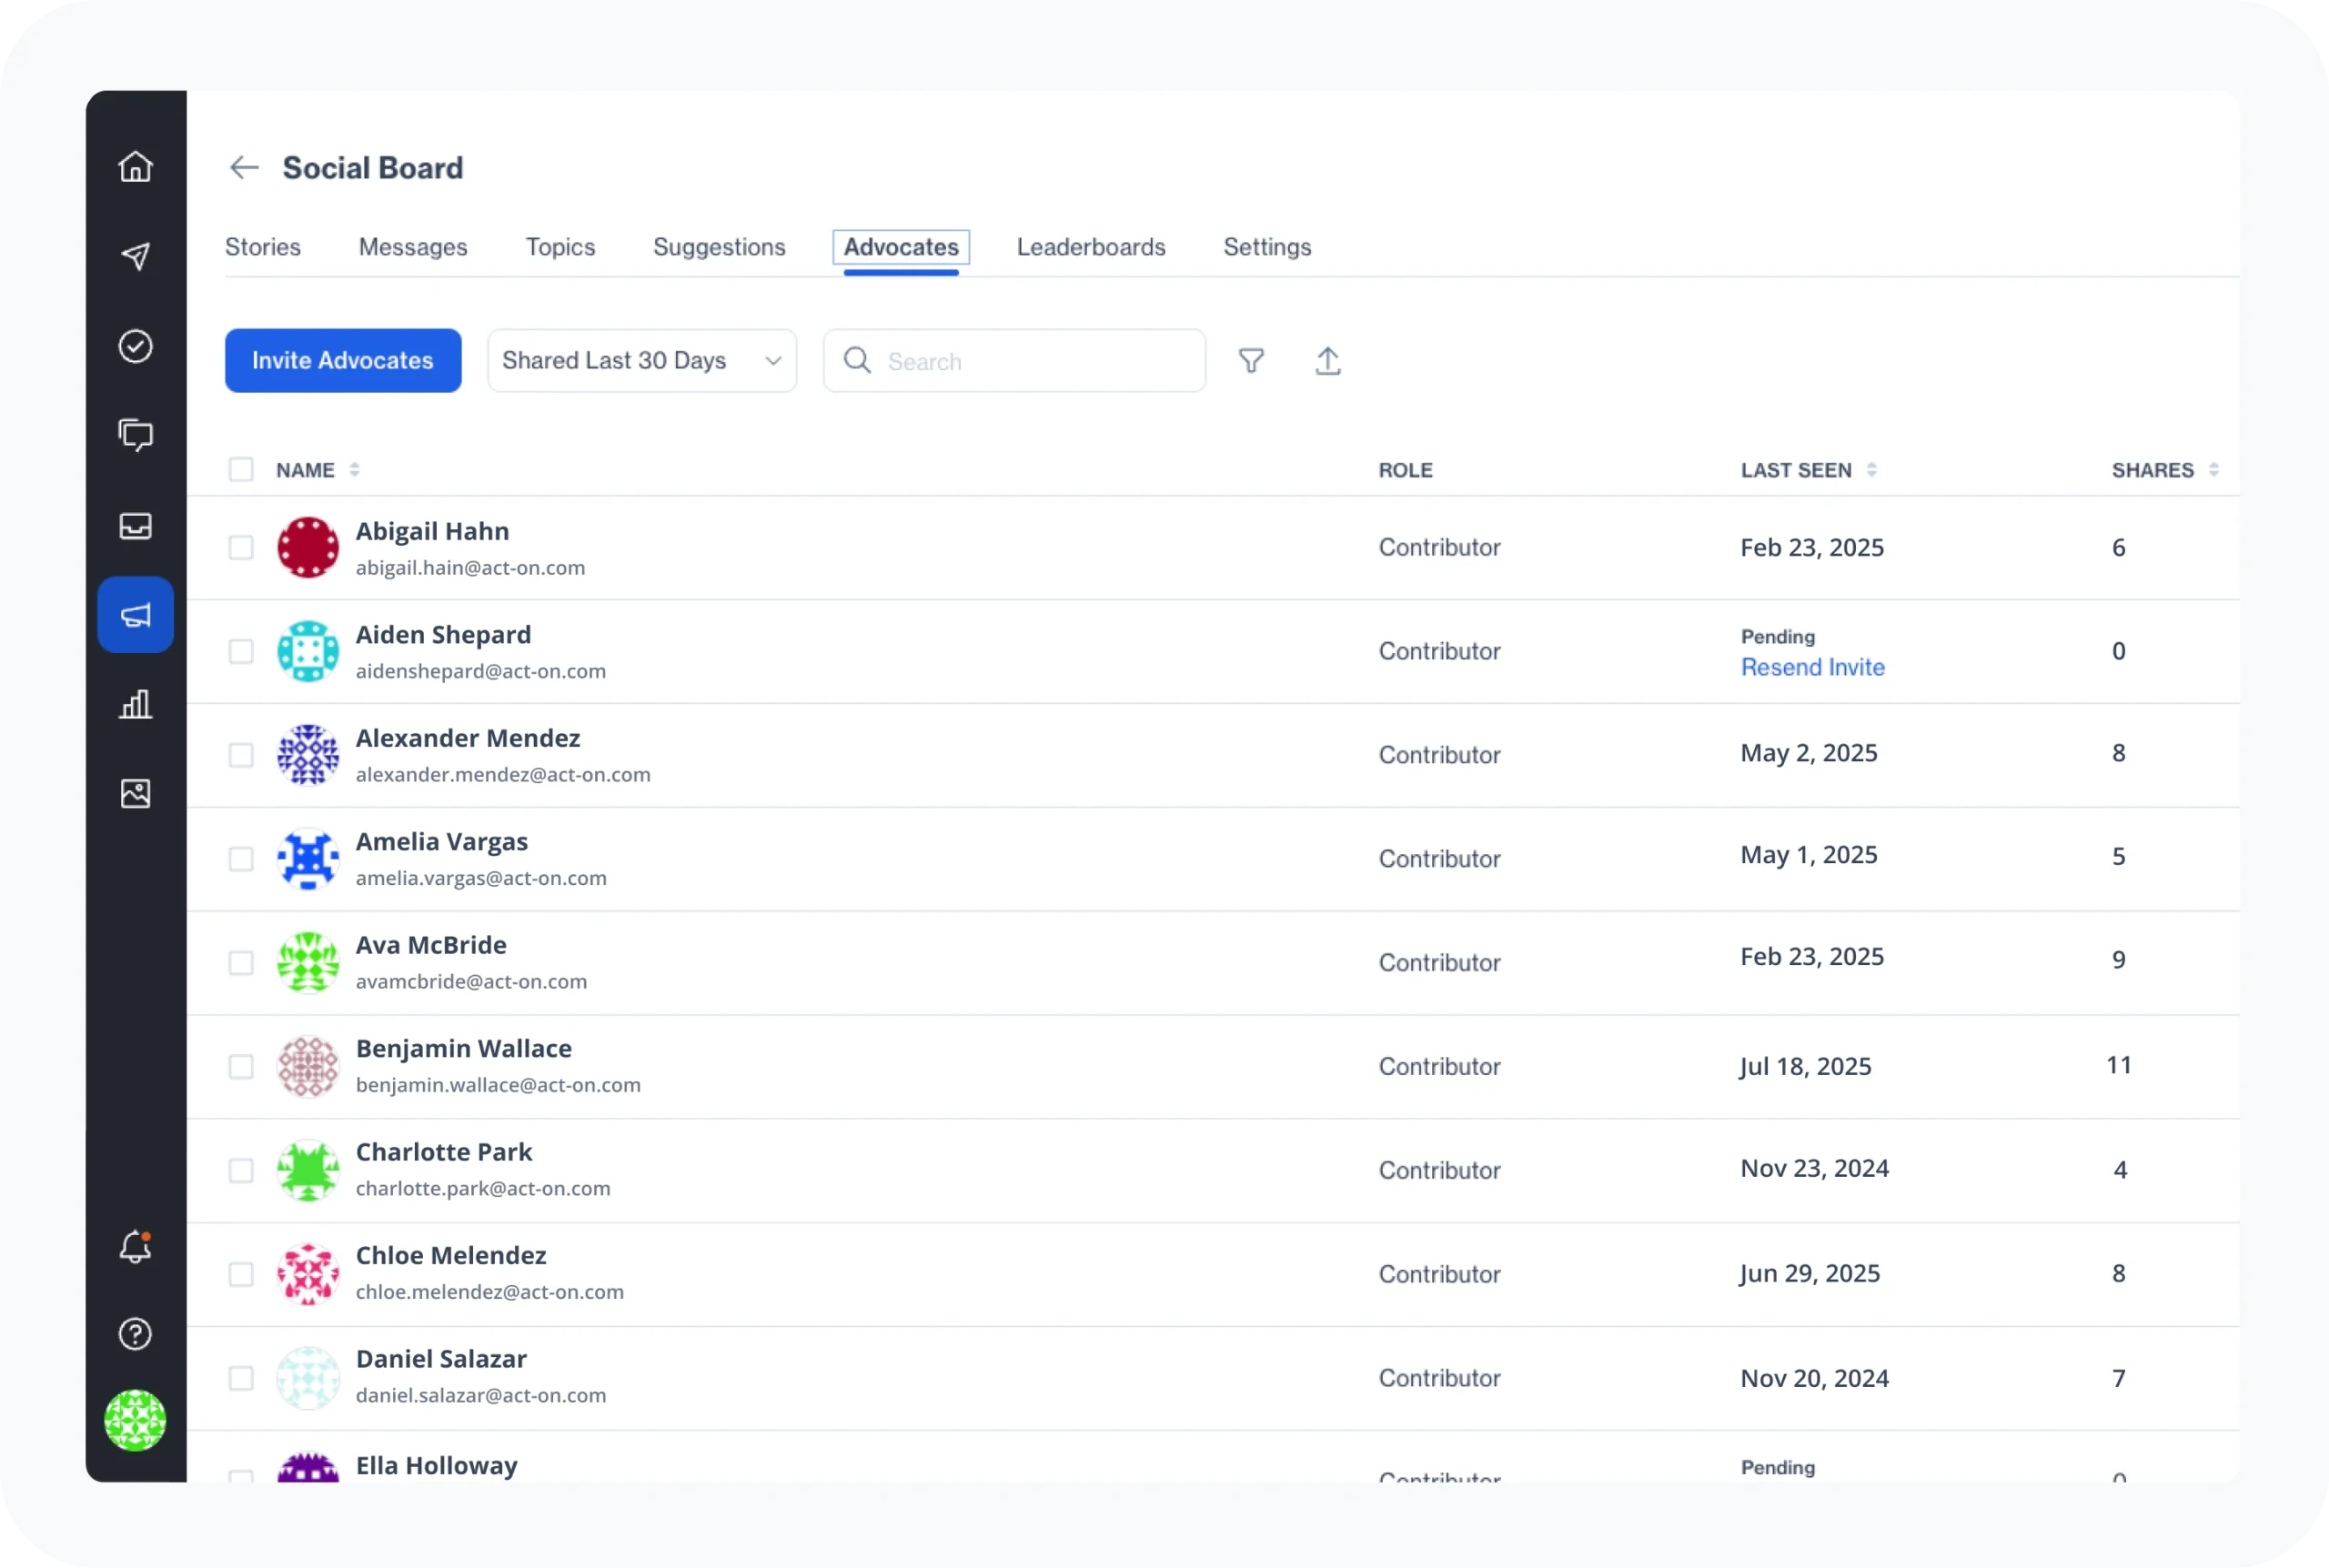Sort by Name column arrows
2329x1568 pixels.
[x=354, y=469]
